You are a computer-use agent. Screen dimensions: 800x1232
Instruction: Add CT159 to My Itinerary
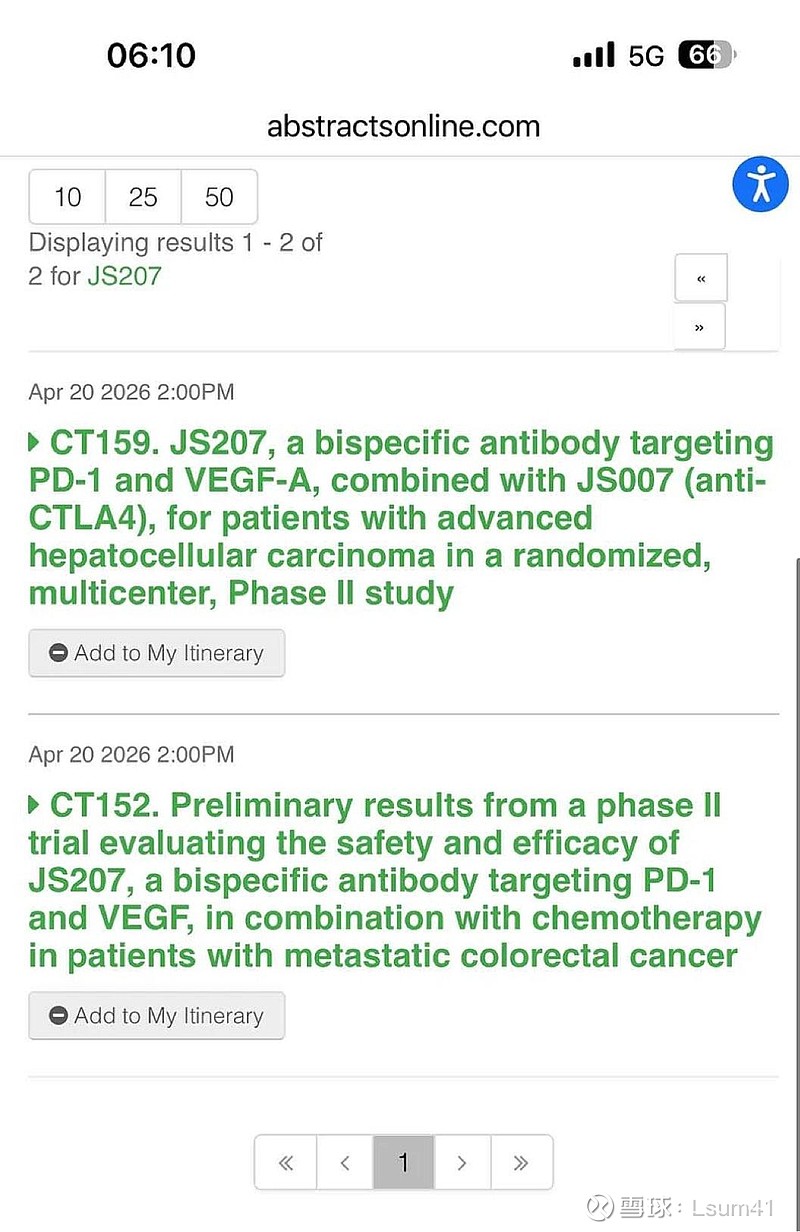point(157,653)
